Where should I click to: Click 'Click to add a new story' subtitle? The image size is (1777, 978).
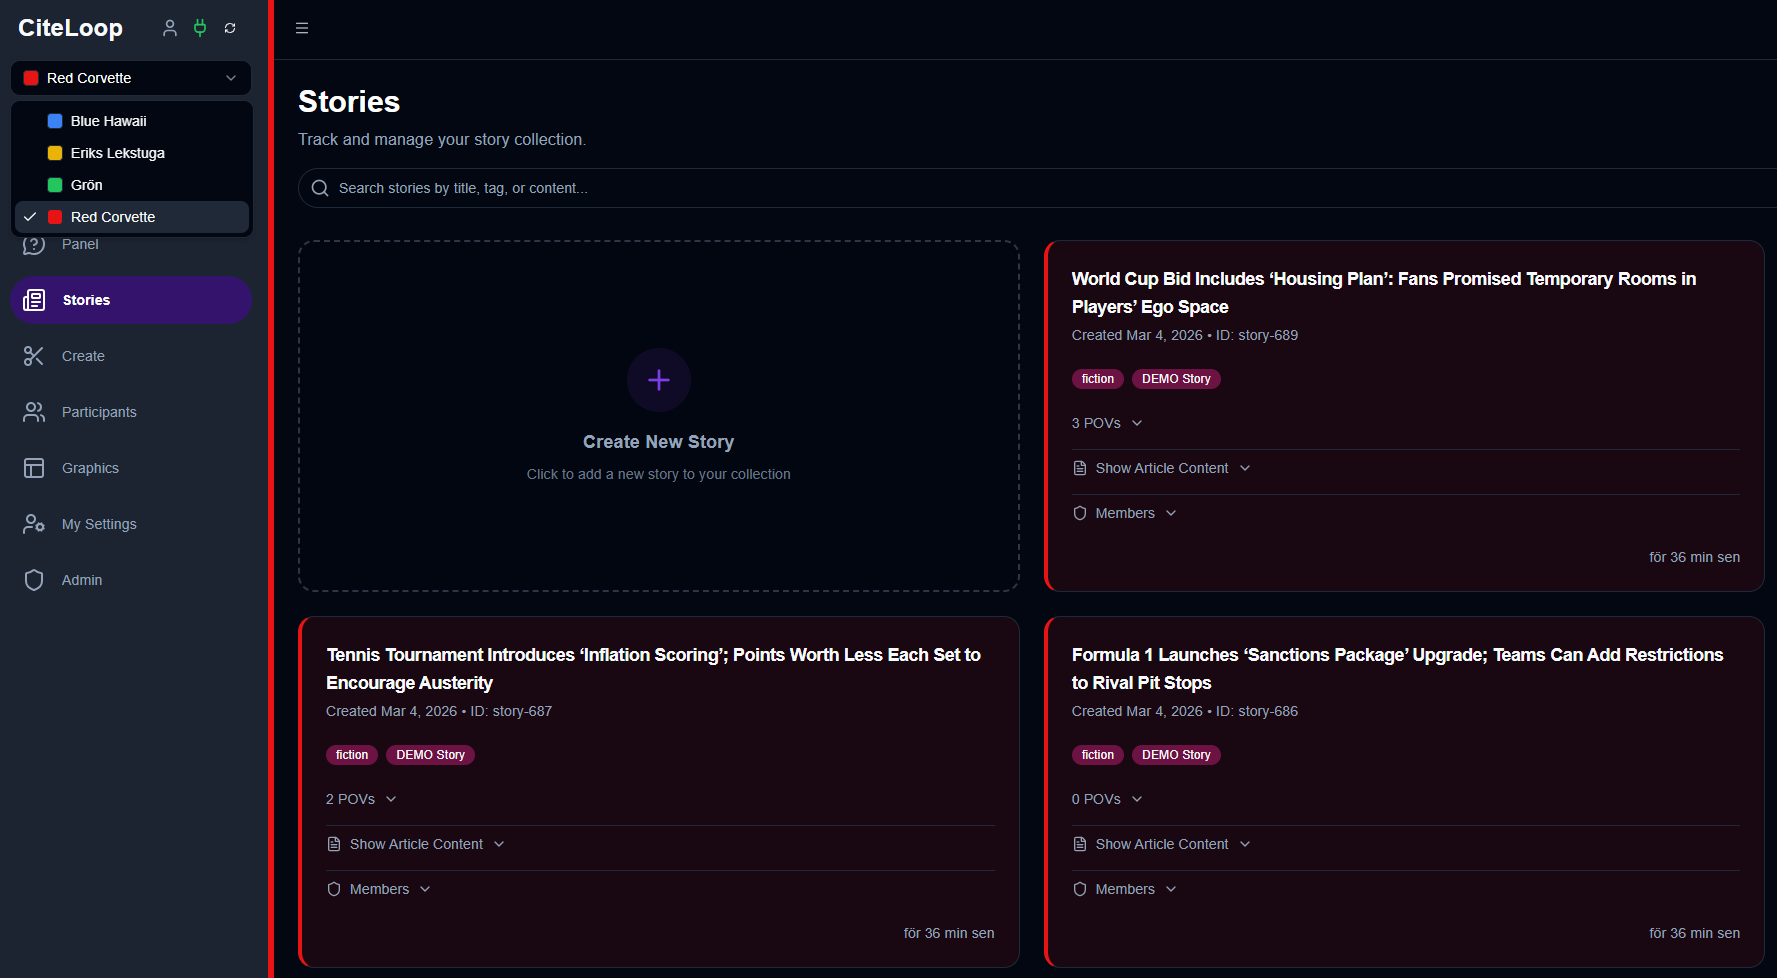(659, 474)
